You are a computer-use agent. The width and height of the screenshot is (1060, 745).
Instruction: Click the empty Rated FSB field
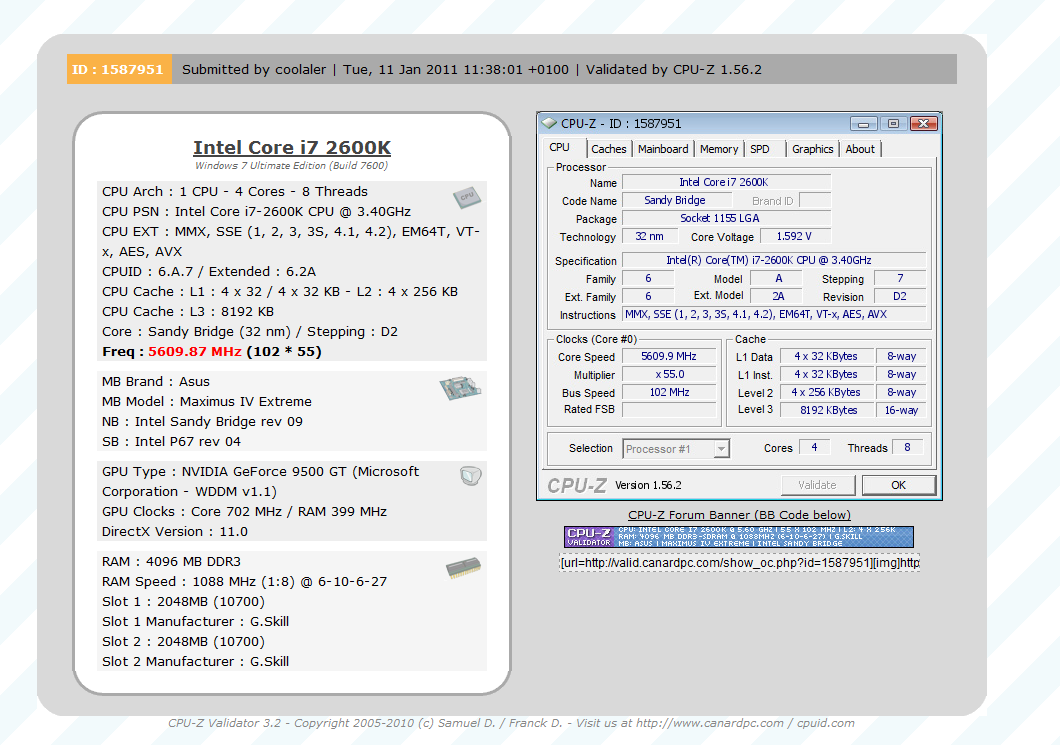point(669,410)
